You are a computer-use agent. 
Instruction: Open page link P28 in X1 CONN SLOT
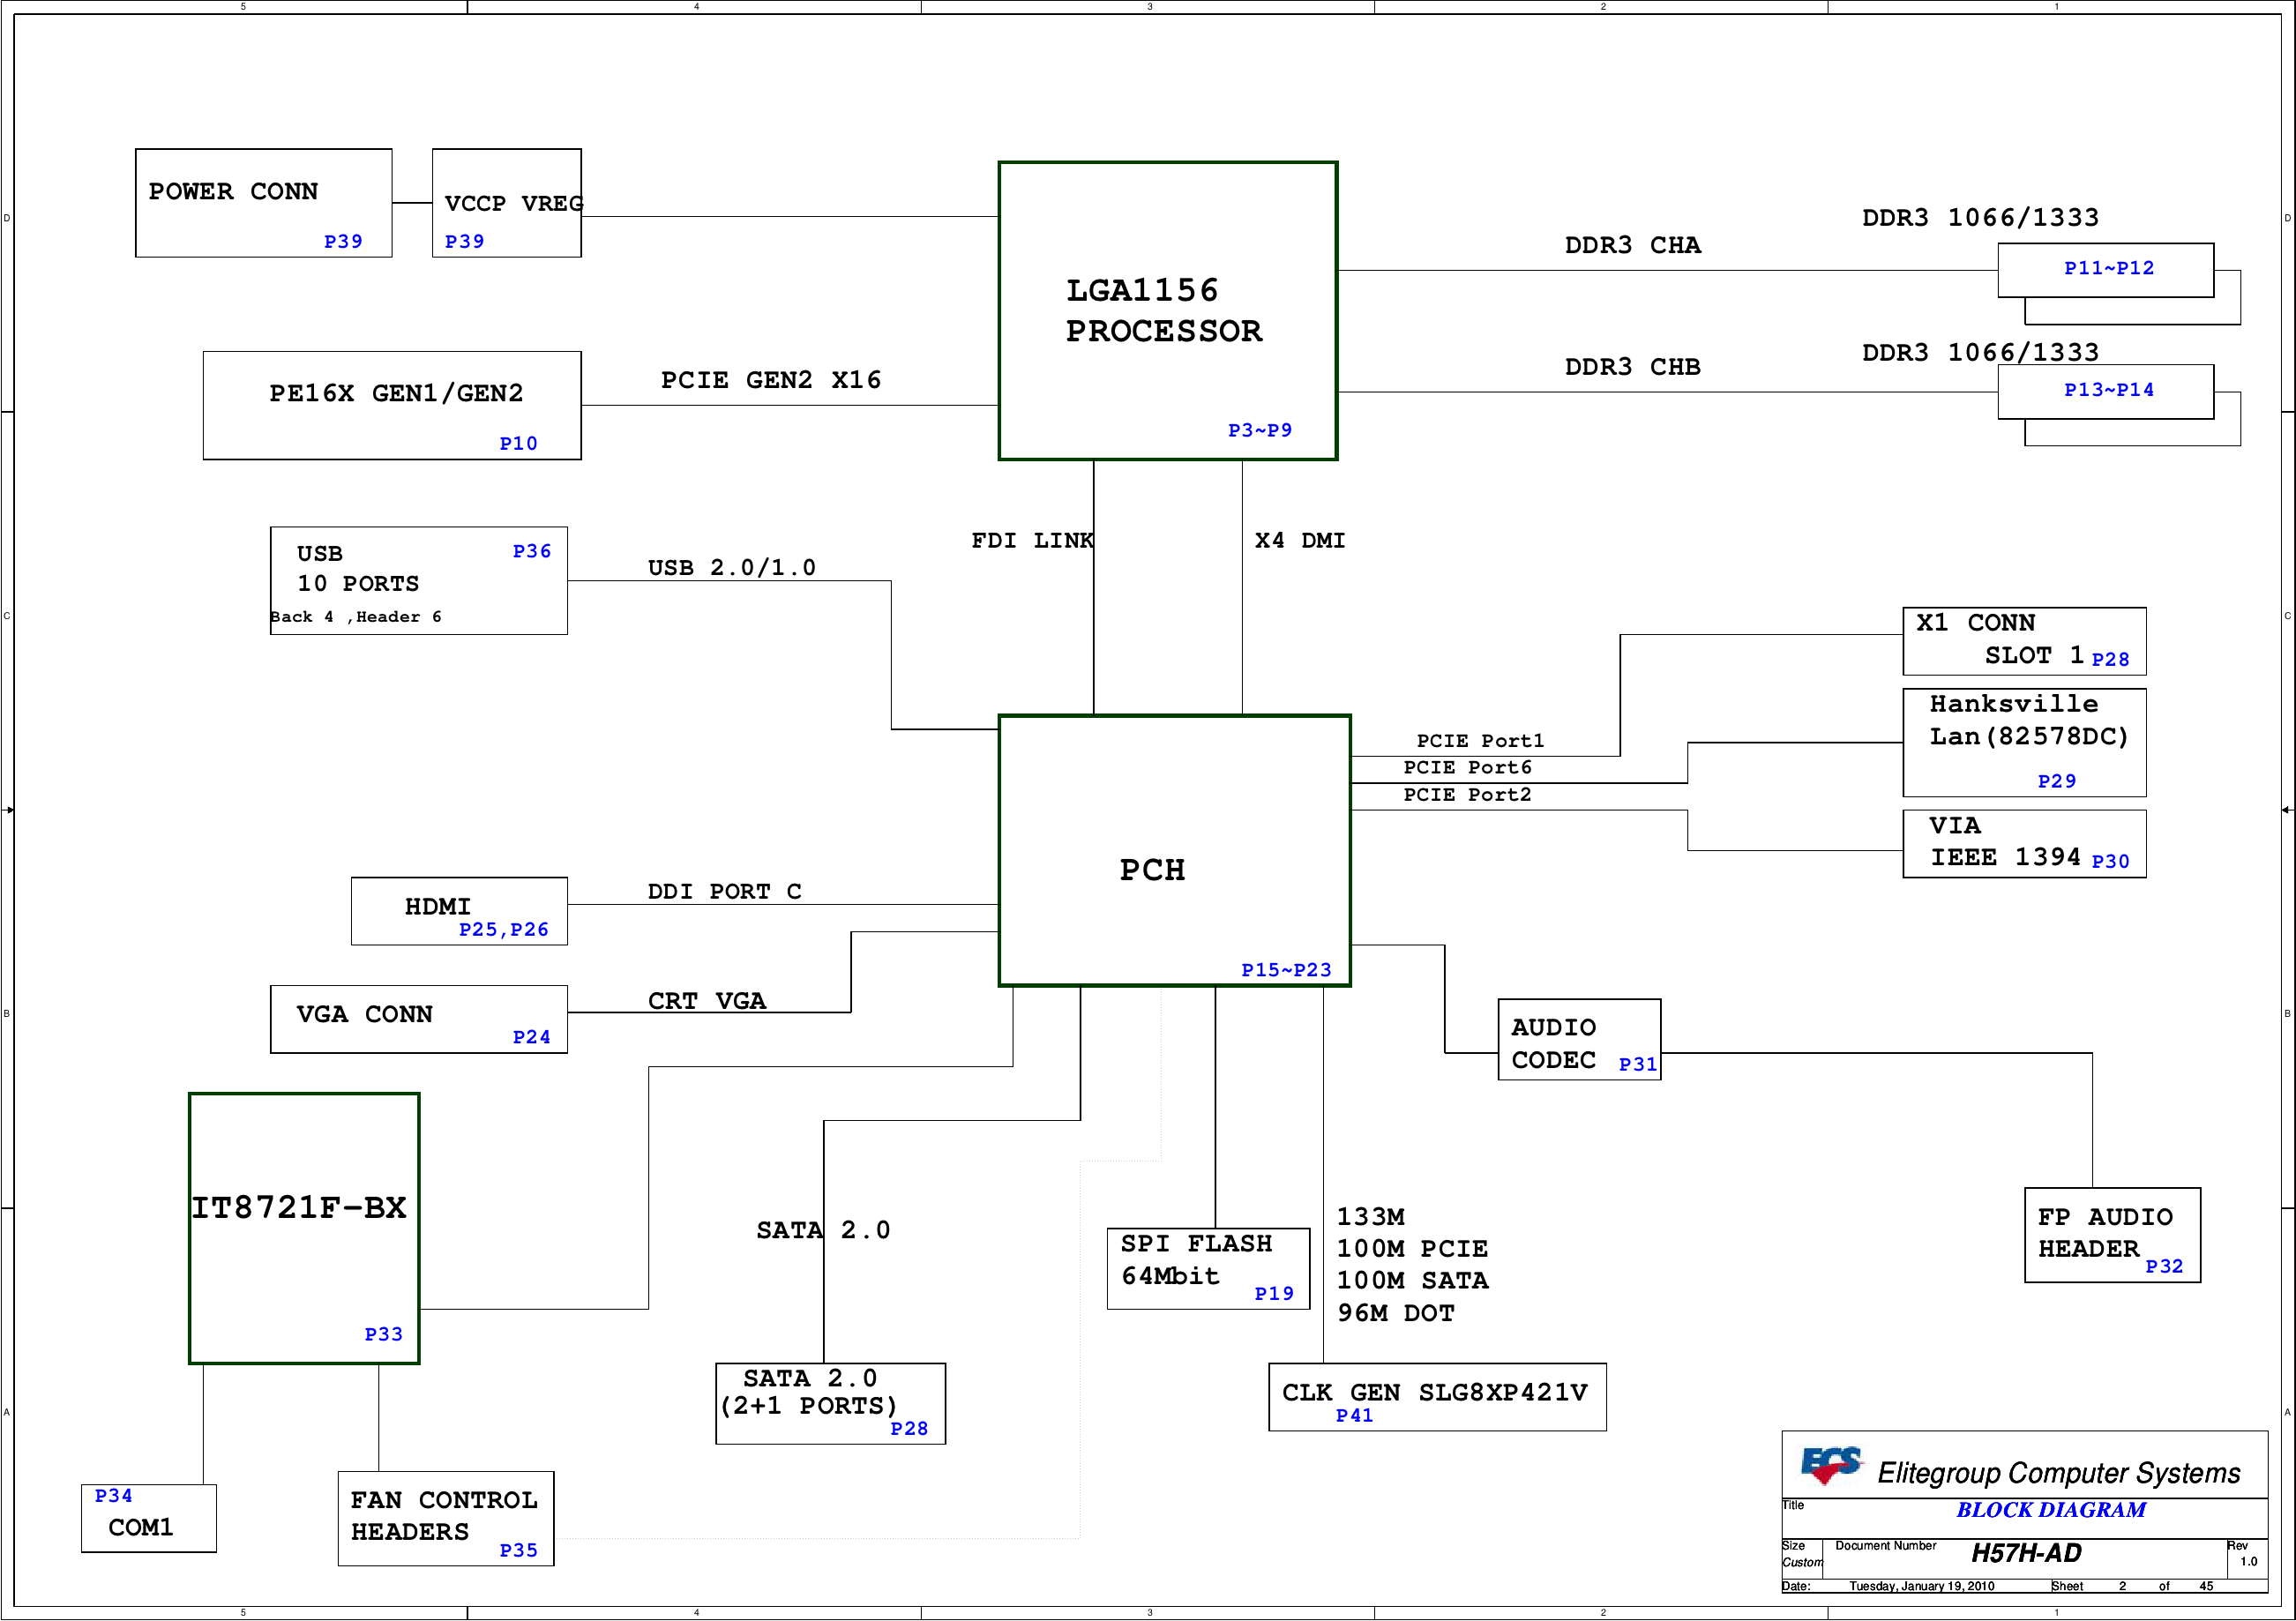coord(2110,659)
